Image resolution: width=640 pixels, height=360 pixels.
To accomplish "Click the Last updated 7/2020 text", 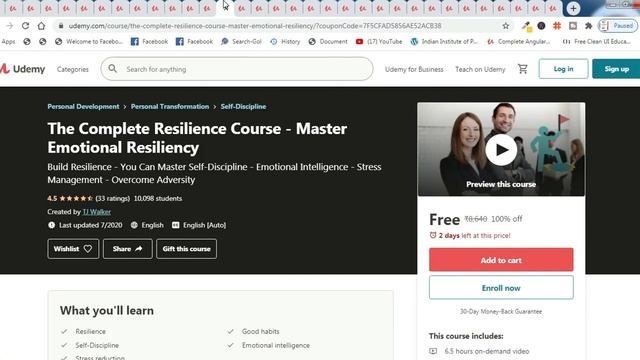I will (x=91, y=225).
